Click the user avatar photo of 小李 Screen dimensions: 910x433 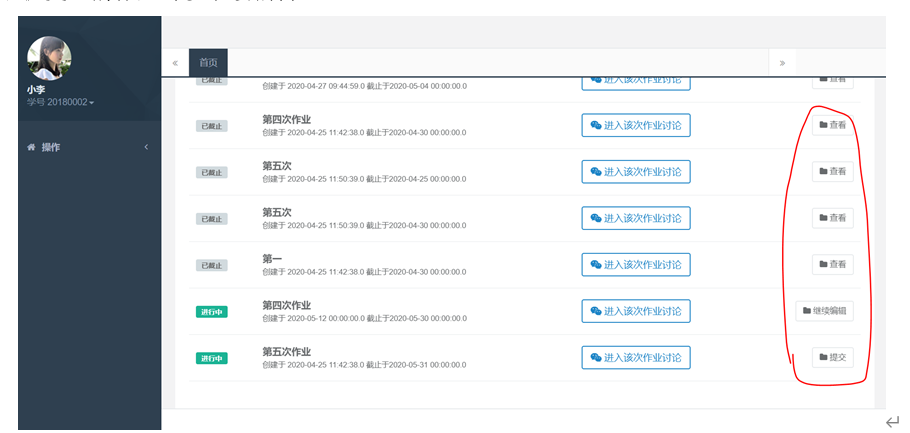49,58
